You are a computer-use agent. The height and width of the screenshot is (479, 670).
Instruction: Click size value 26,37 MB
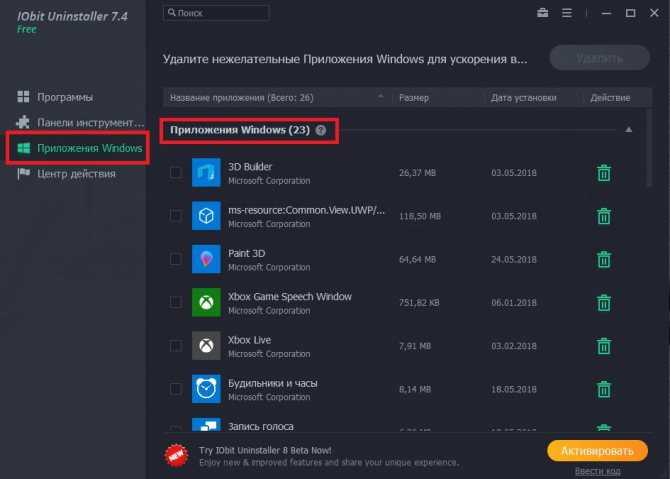tap(417, 173)
